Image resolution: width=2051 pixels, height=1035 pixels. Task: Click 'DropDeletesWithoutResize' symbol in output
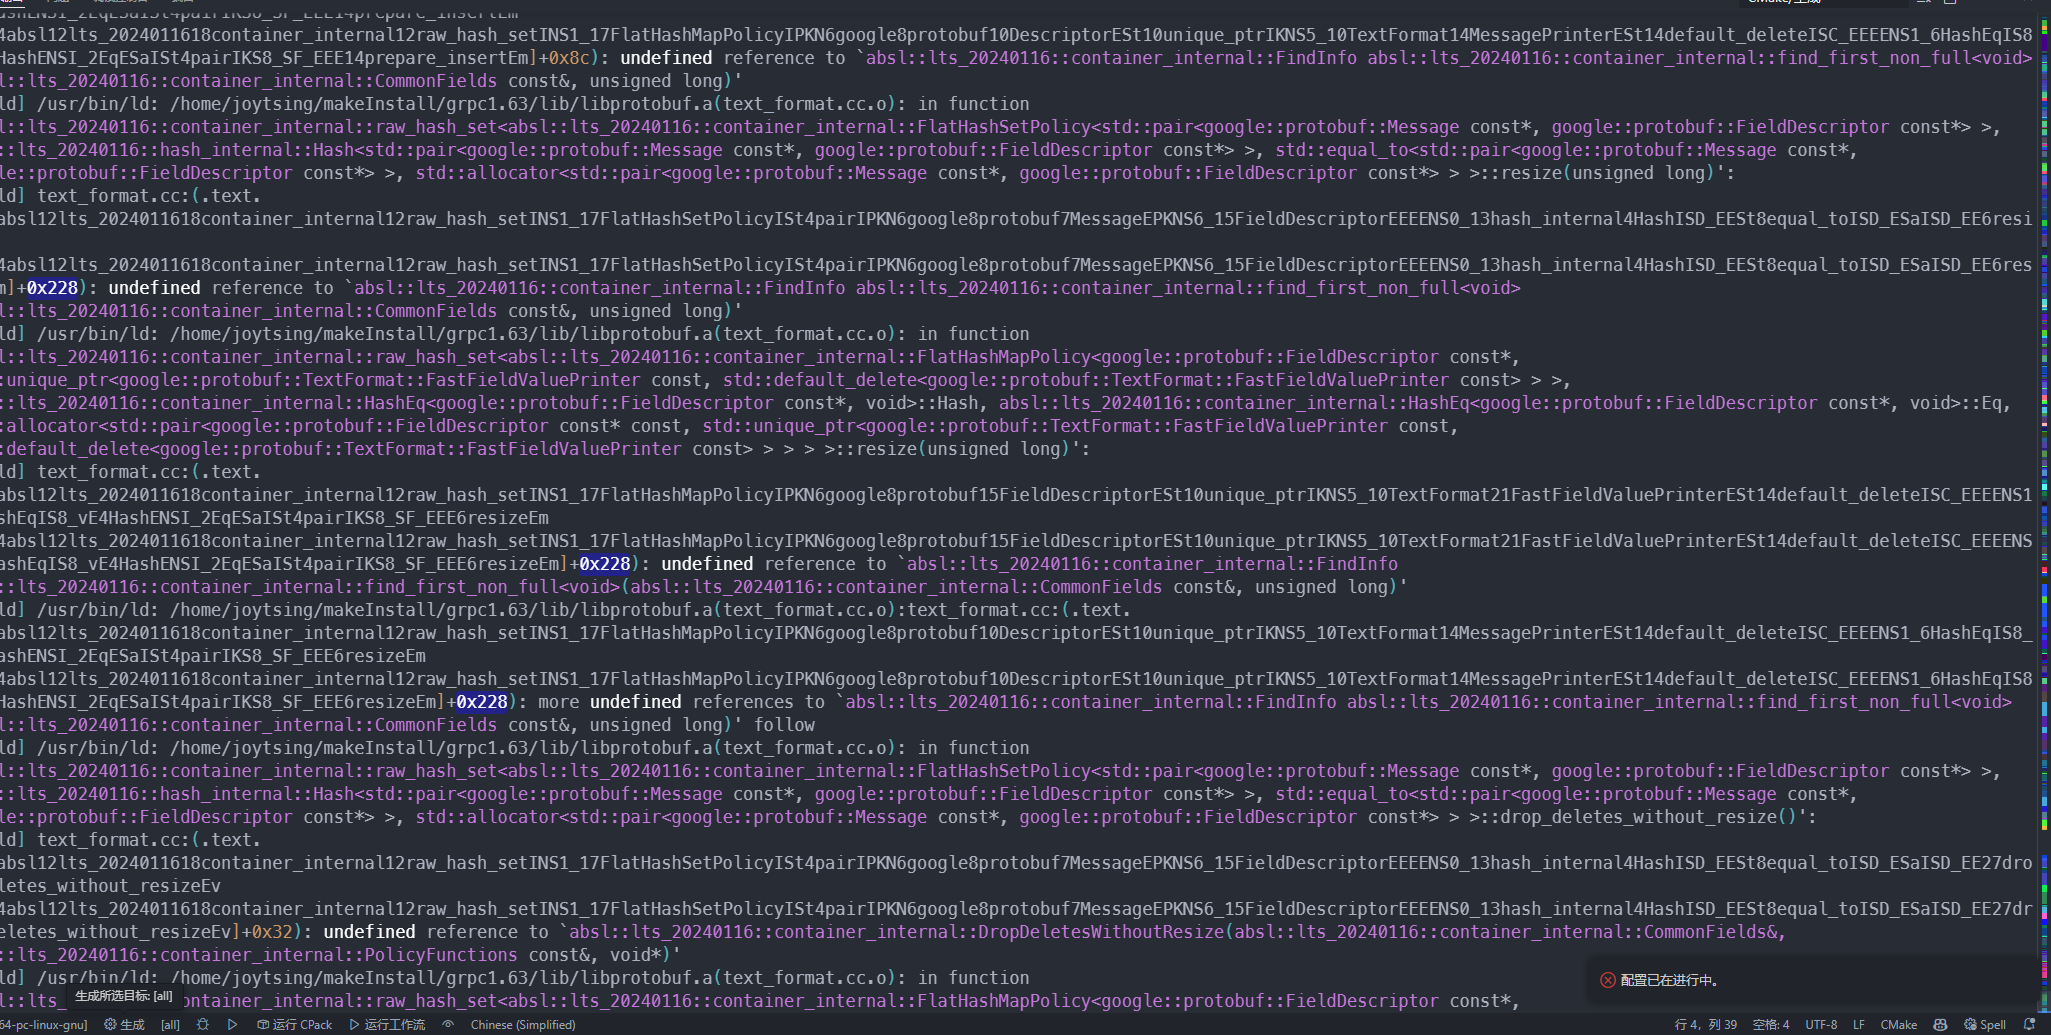pos(1101,932)
